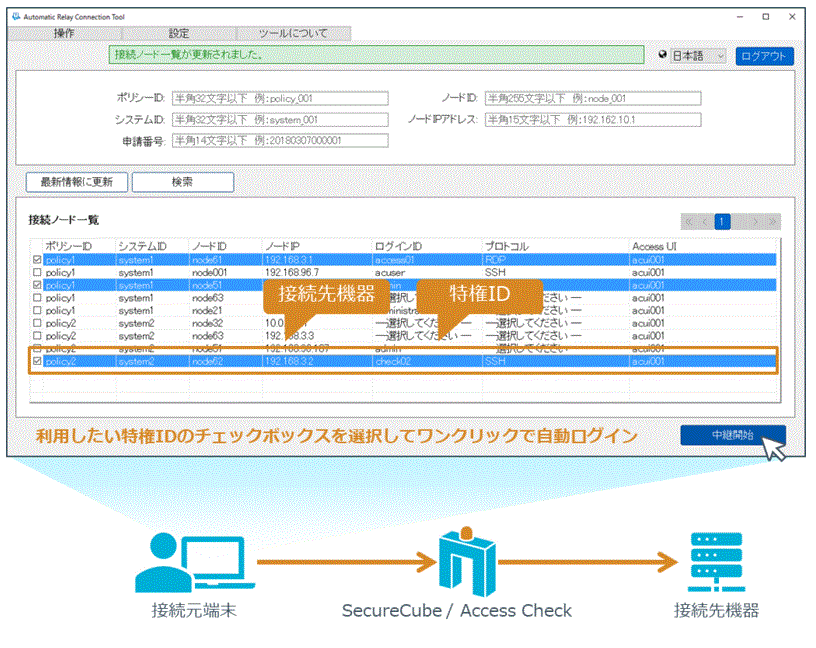
Task: Go to the first page arrow
Action: 690,221
